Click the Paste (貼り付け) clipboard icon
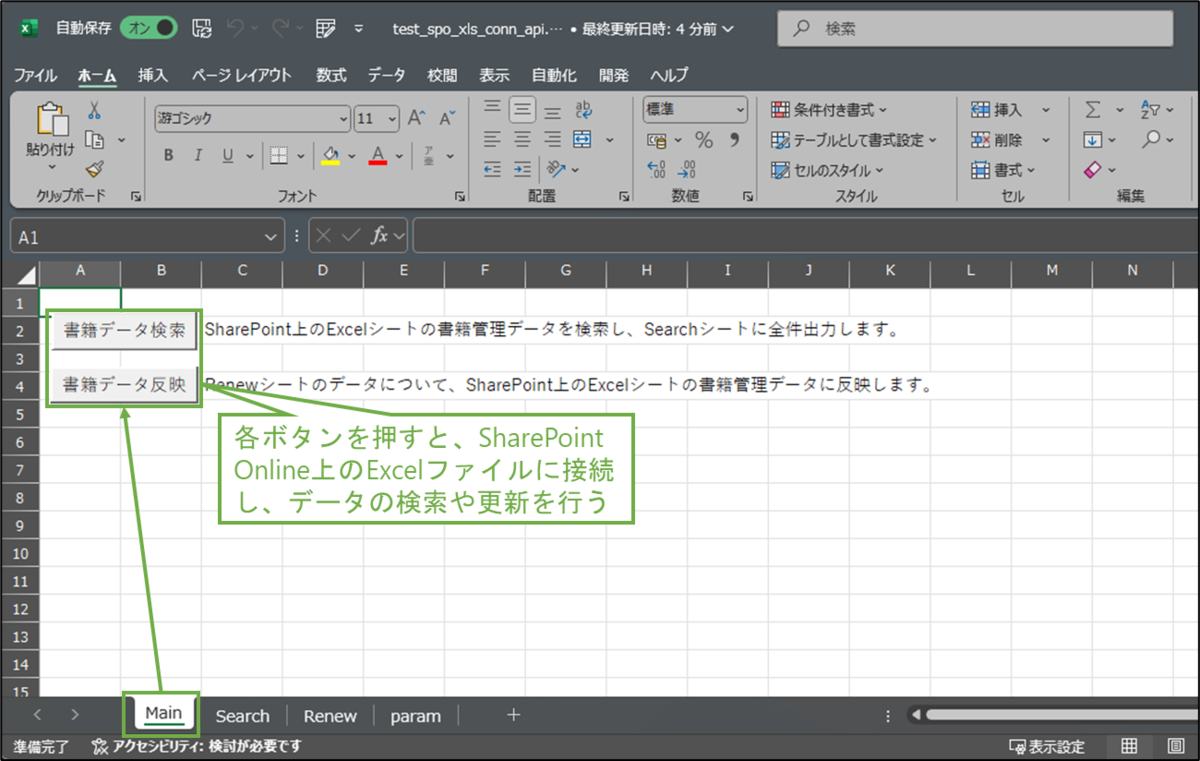Screen dimensions: 1200x761 click(x=51, y=120)
